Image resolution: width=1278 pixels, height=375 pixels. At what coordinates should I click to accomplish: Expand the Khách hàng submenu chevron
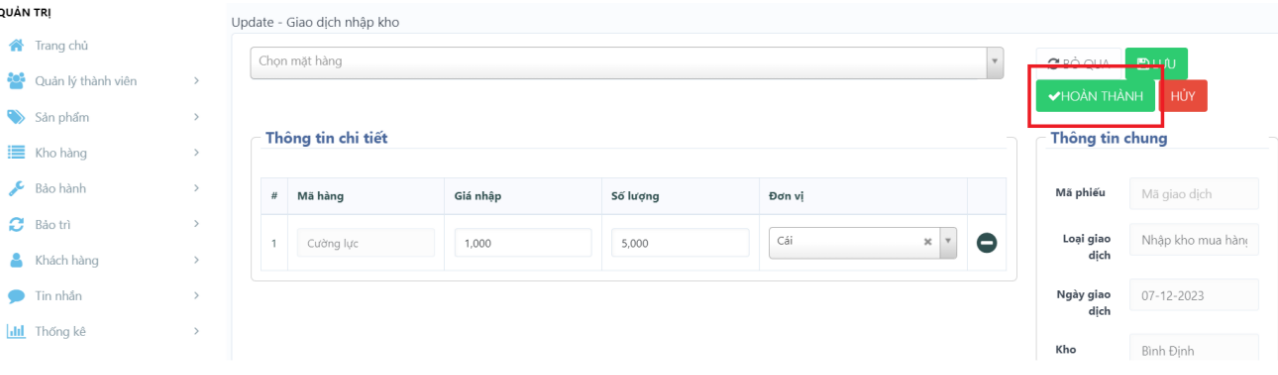click(x=196, y=260)
